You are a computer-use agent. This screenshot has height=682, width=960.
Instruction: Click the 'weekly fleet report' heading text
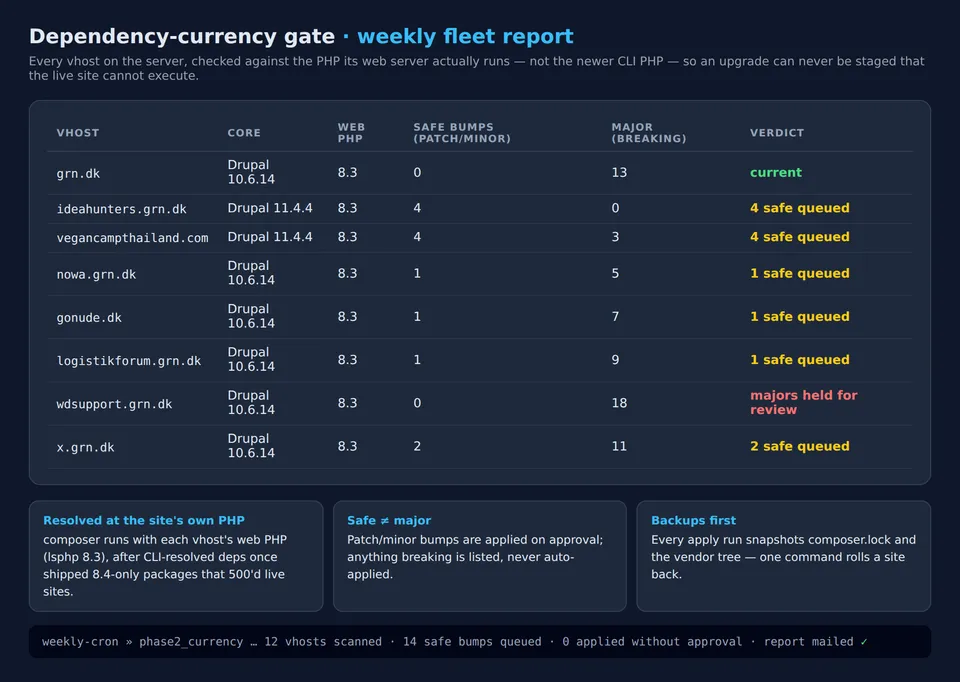point(465,37)
